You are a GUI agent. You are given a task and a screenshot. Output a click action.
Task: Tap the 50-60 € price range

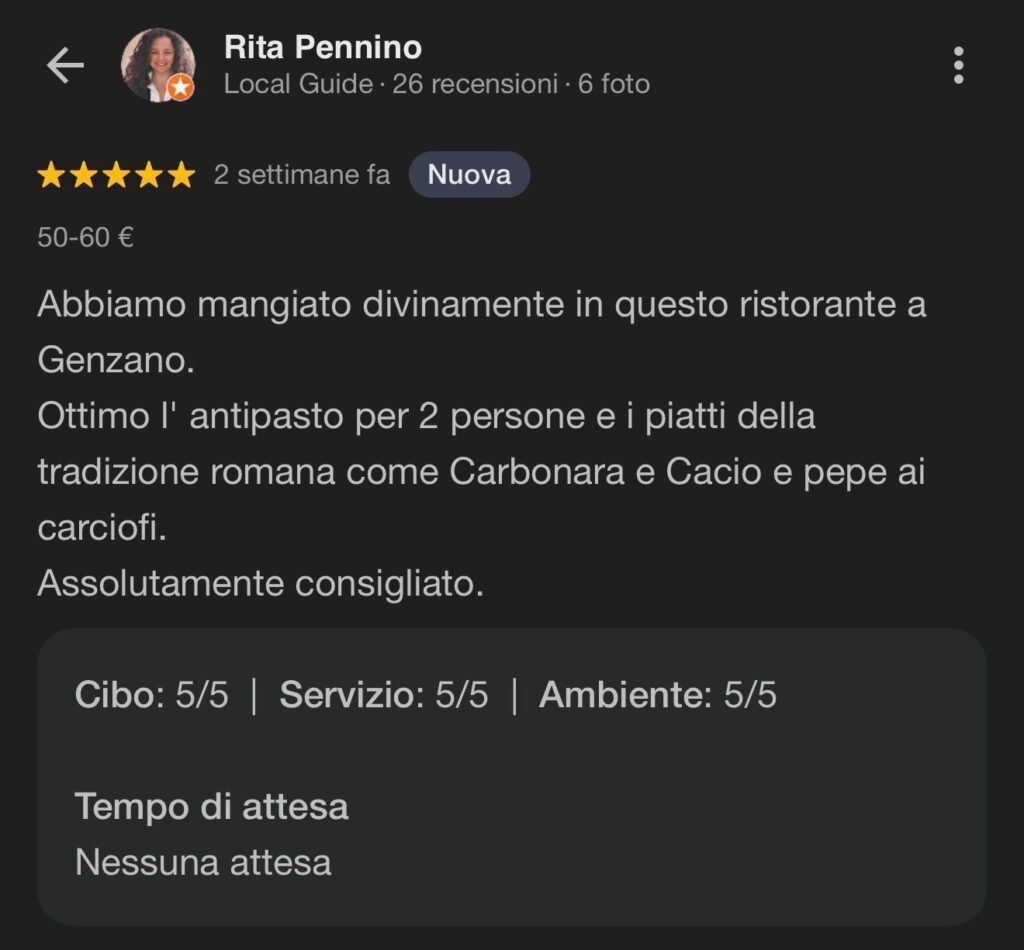click(86, 238)
